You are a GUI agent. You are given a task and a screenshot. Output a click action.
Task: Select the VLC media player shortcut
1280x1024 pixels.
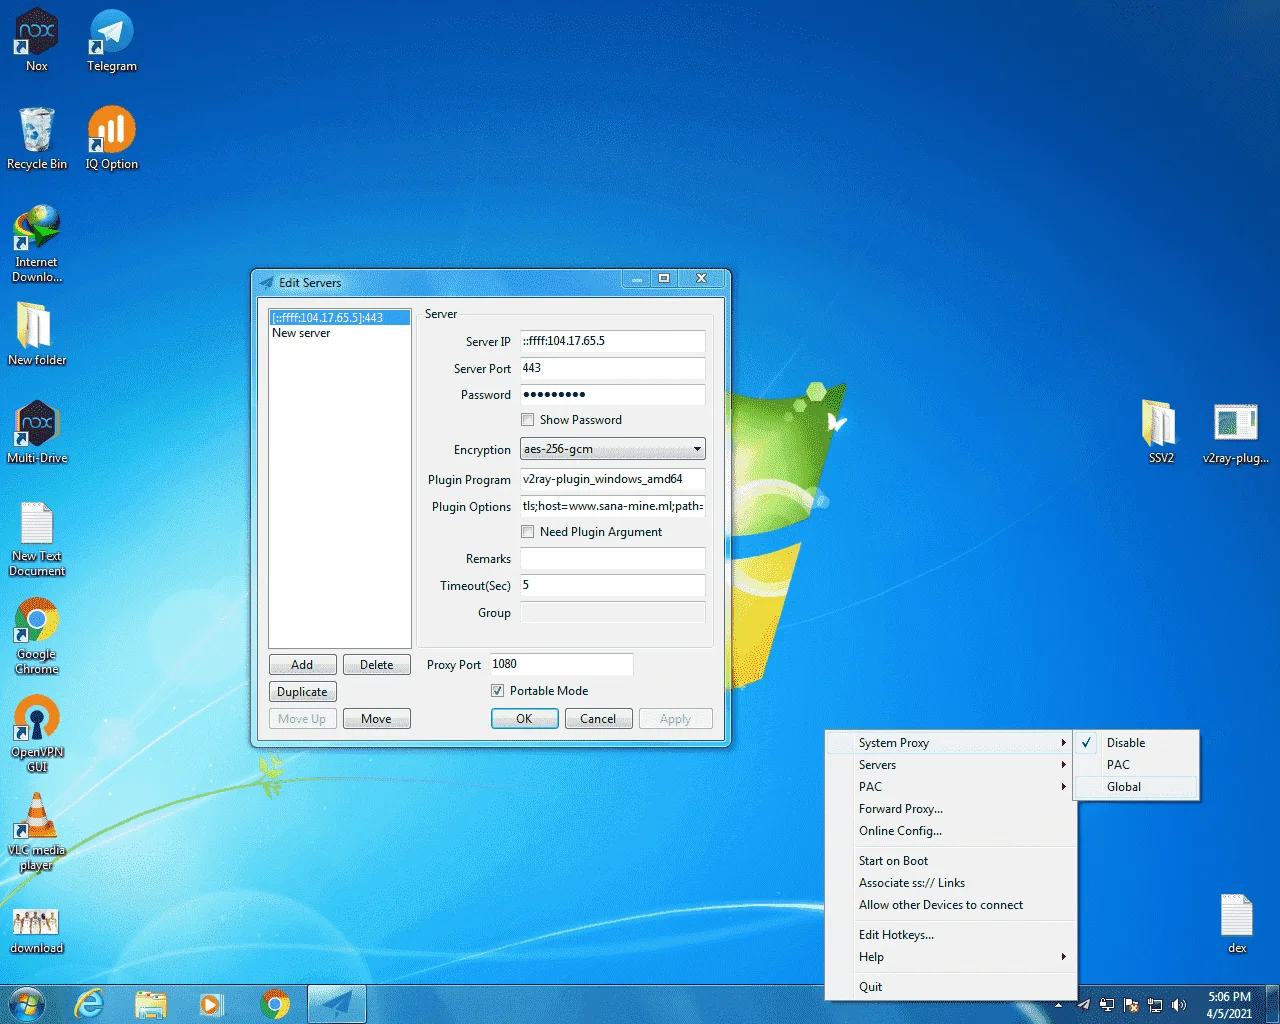tap(37, 832)
